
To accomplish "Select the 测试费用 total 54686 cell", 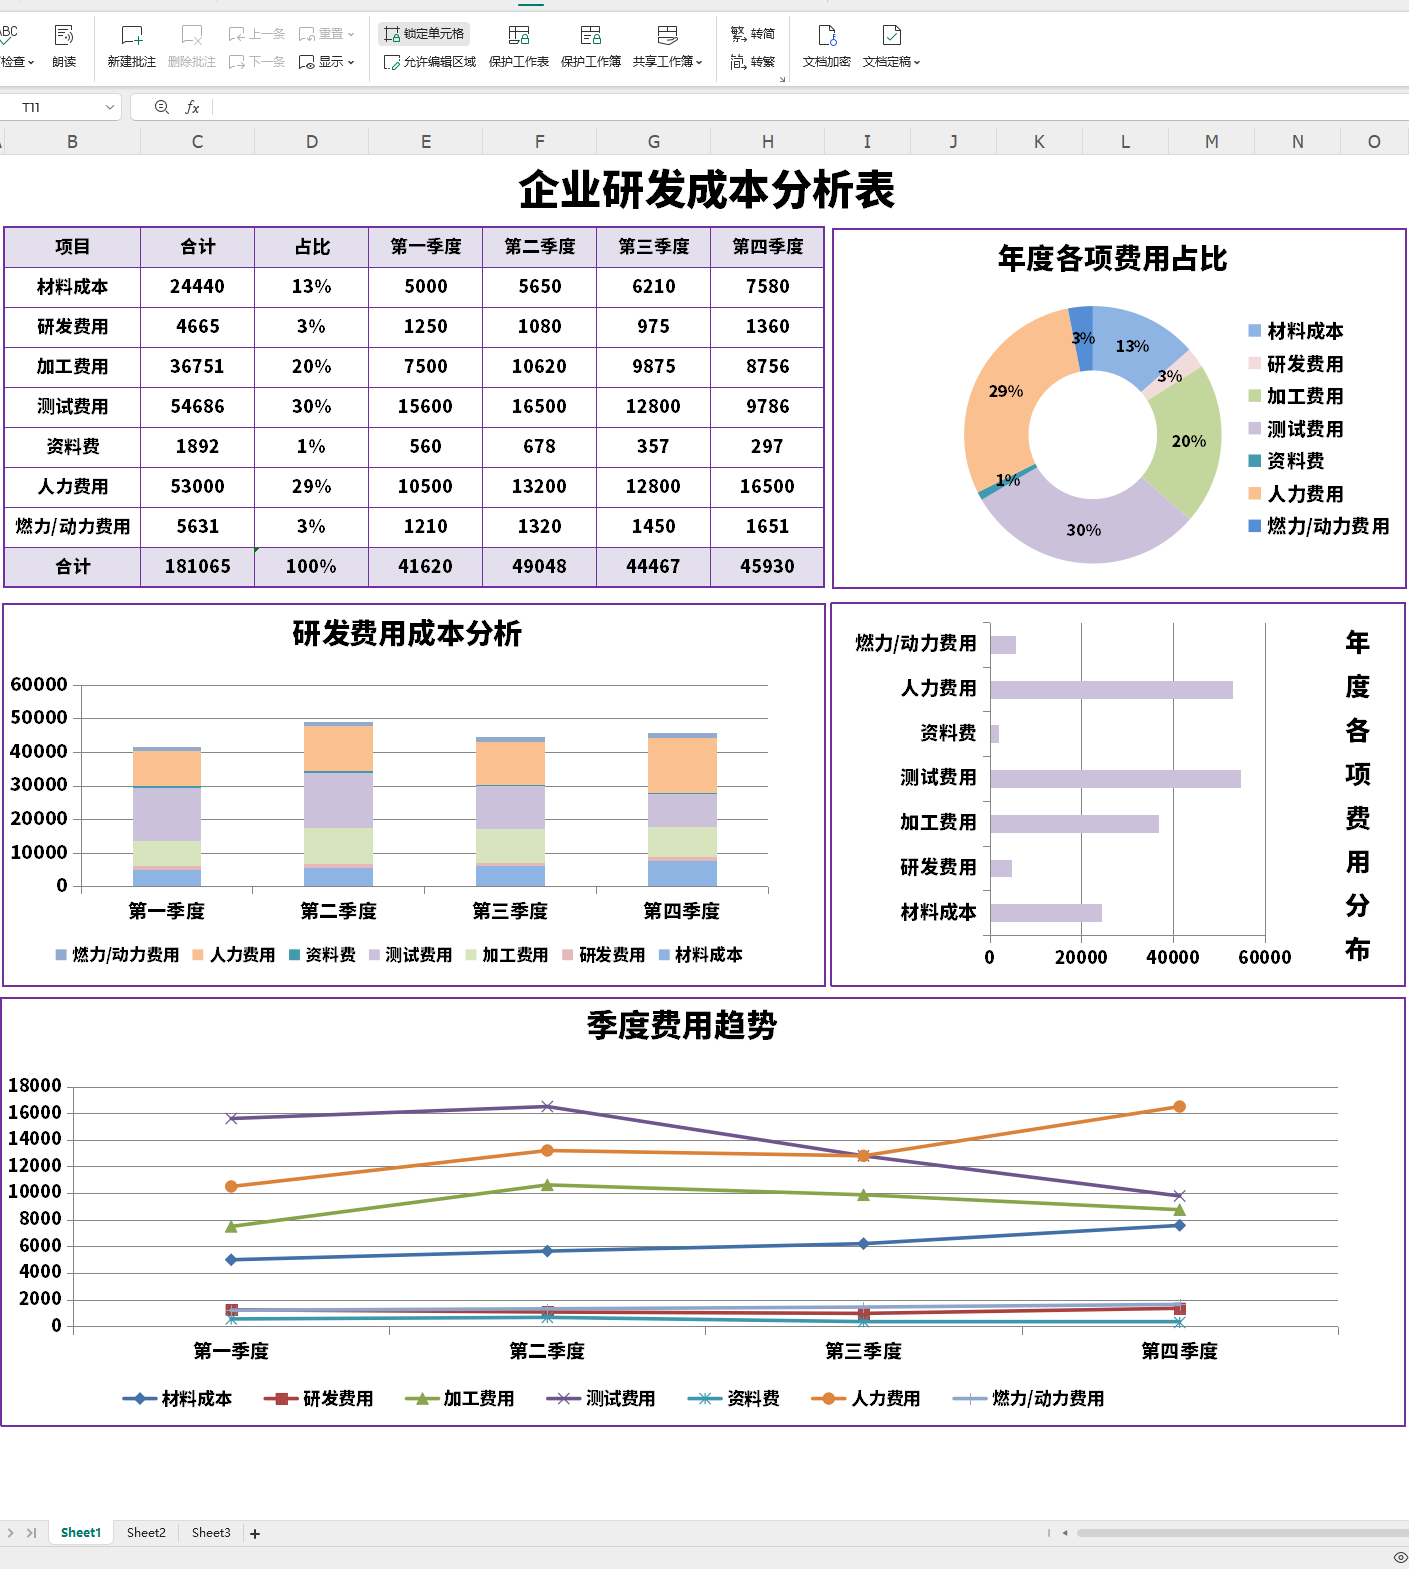I will (x=197, y=407).
